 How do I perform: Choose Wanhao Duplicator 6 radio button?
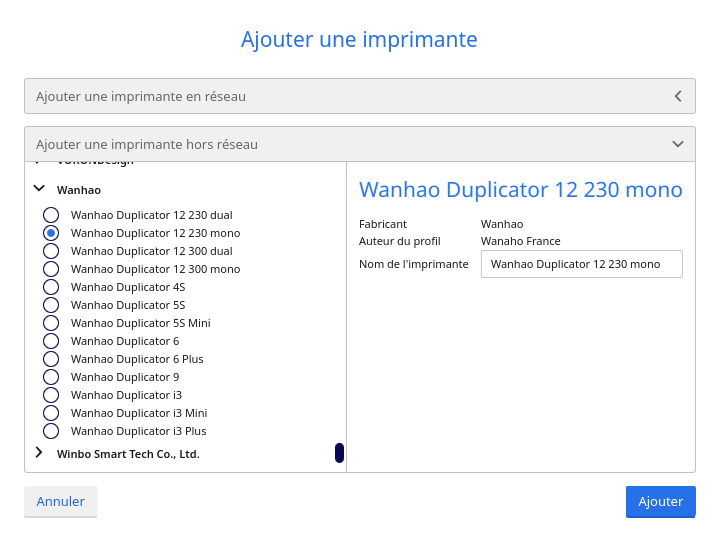51,341
